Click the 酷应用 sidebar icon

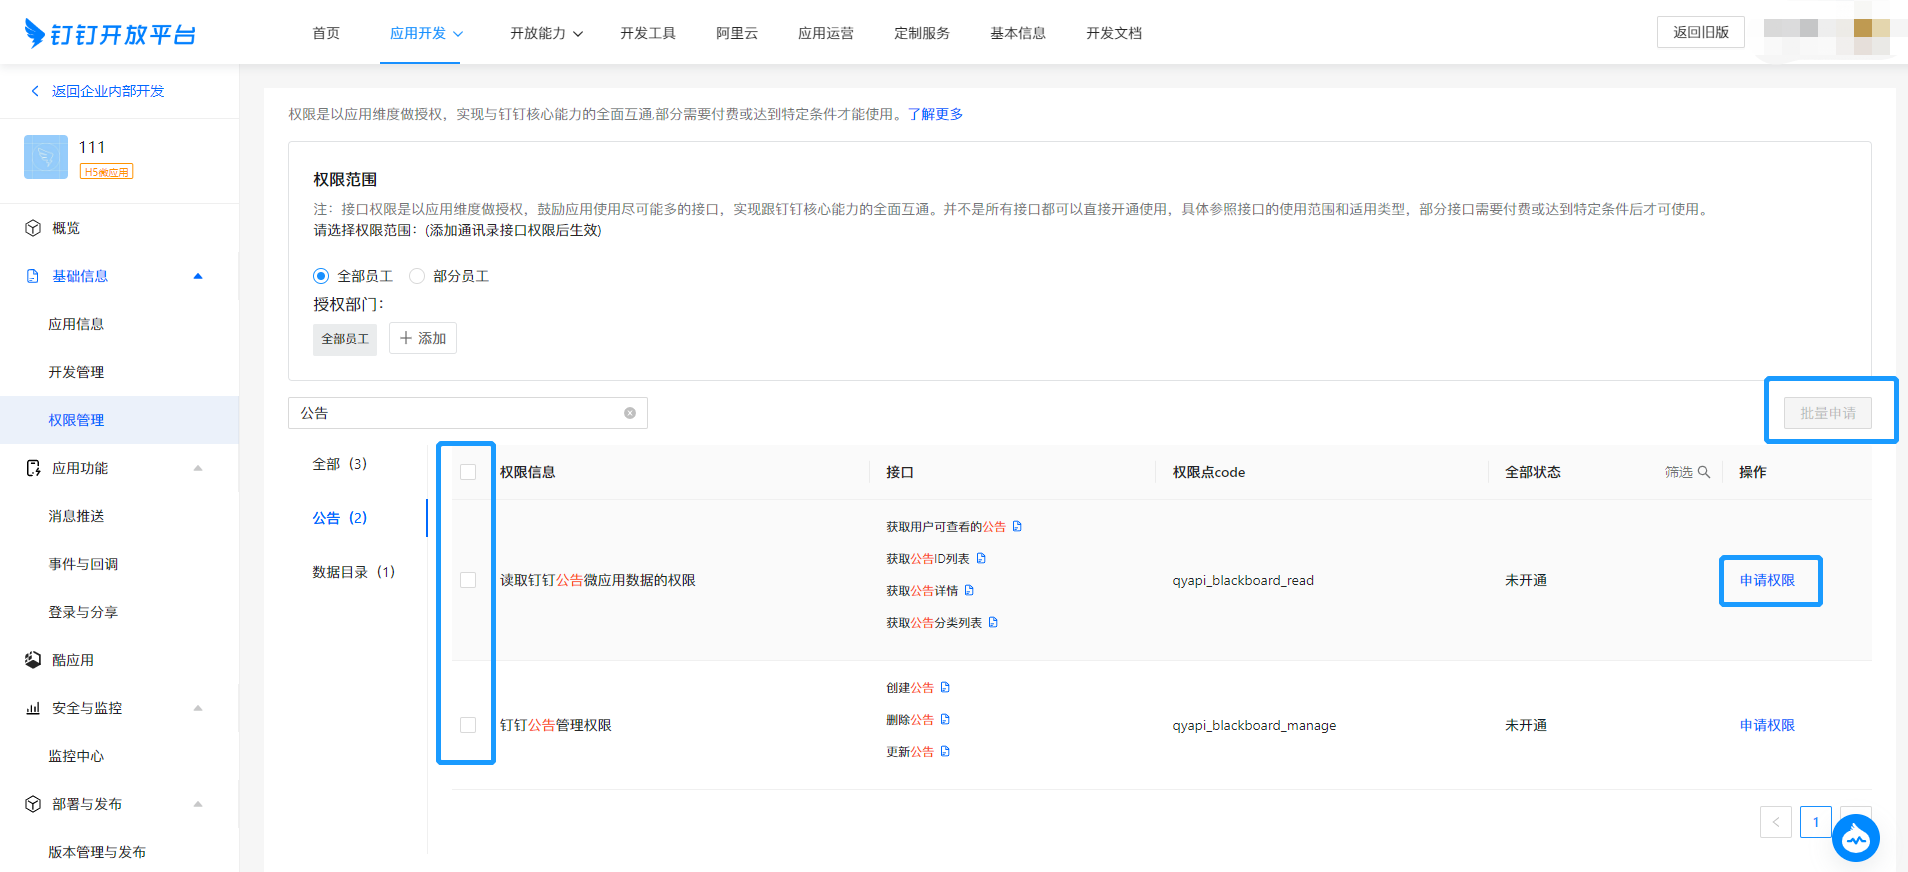pos(33,660)
